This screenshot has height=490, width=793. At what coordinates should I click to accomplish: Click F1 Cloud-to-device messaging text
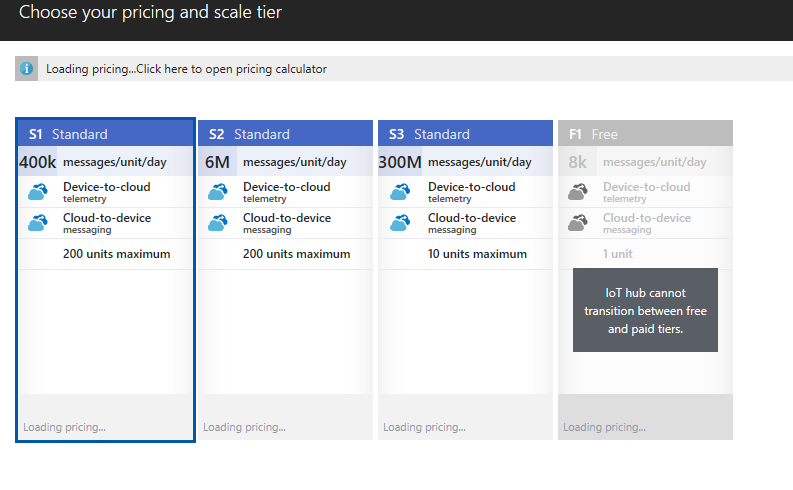pos(647,222)
